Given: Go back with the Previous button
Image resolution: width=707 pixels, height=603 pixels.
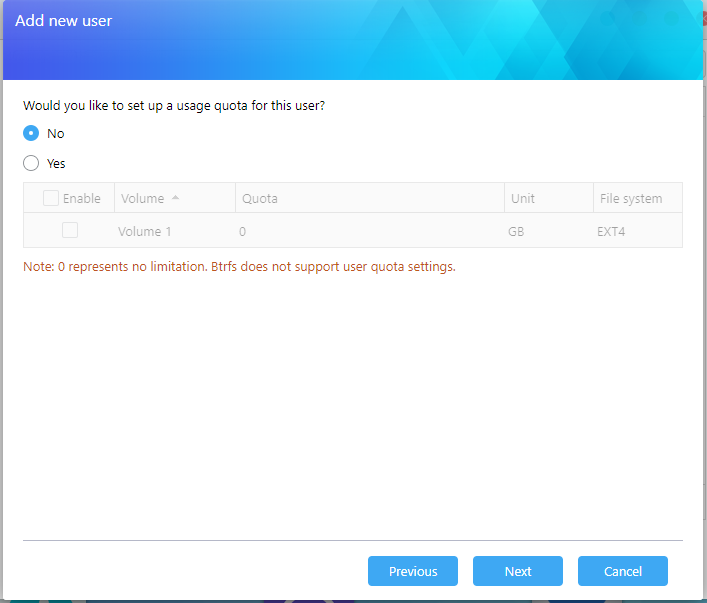Looking at the screenshot, I should pyautogui.click(x=413, y=571).
